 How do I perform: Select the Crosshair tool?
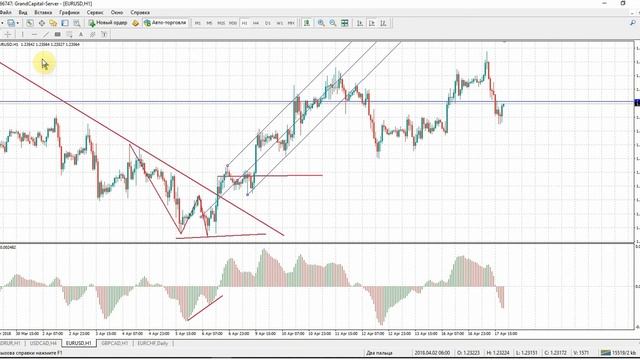(8, 34)
